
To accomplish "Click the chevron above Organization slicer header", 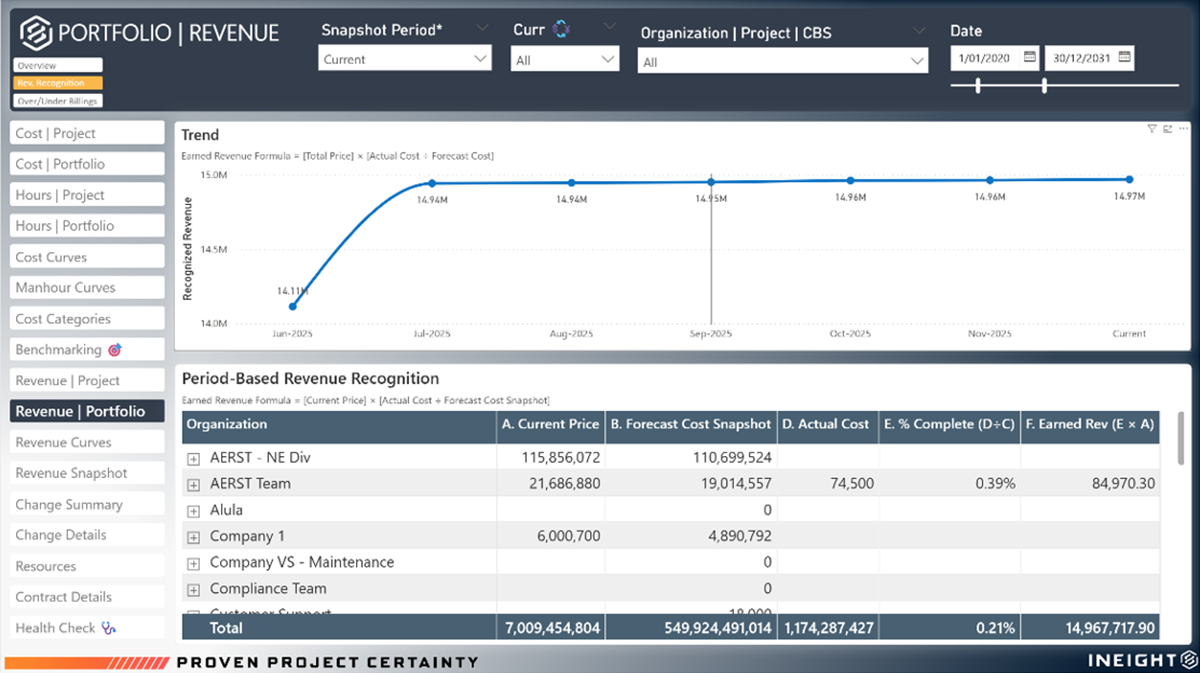I will [x=919, y=31].
